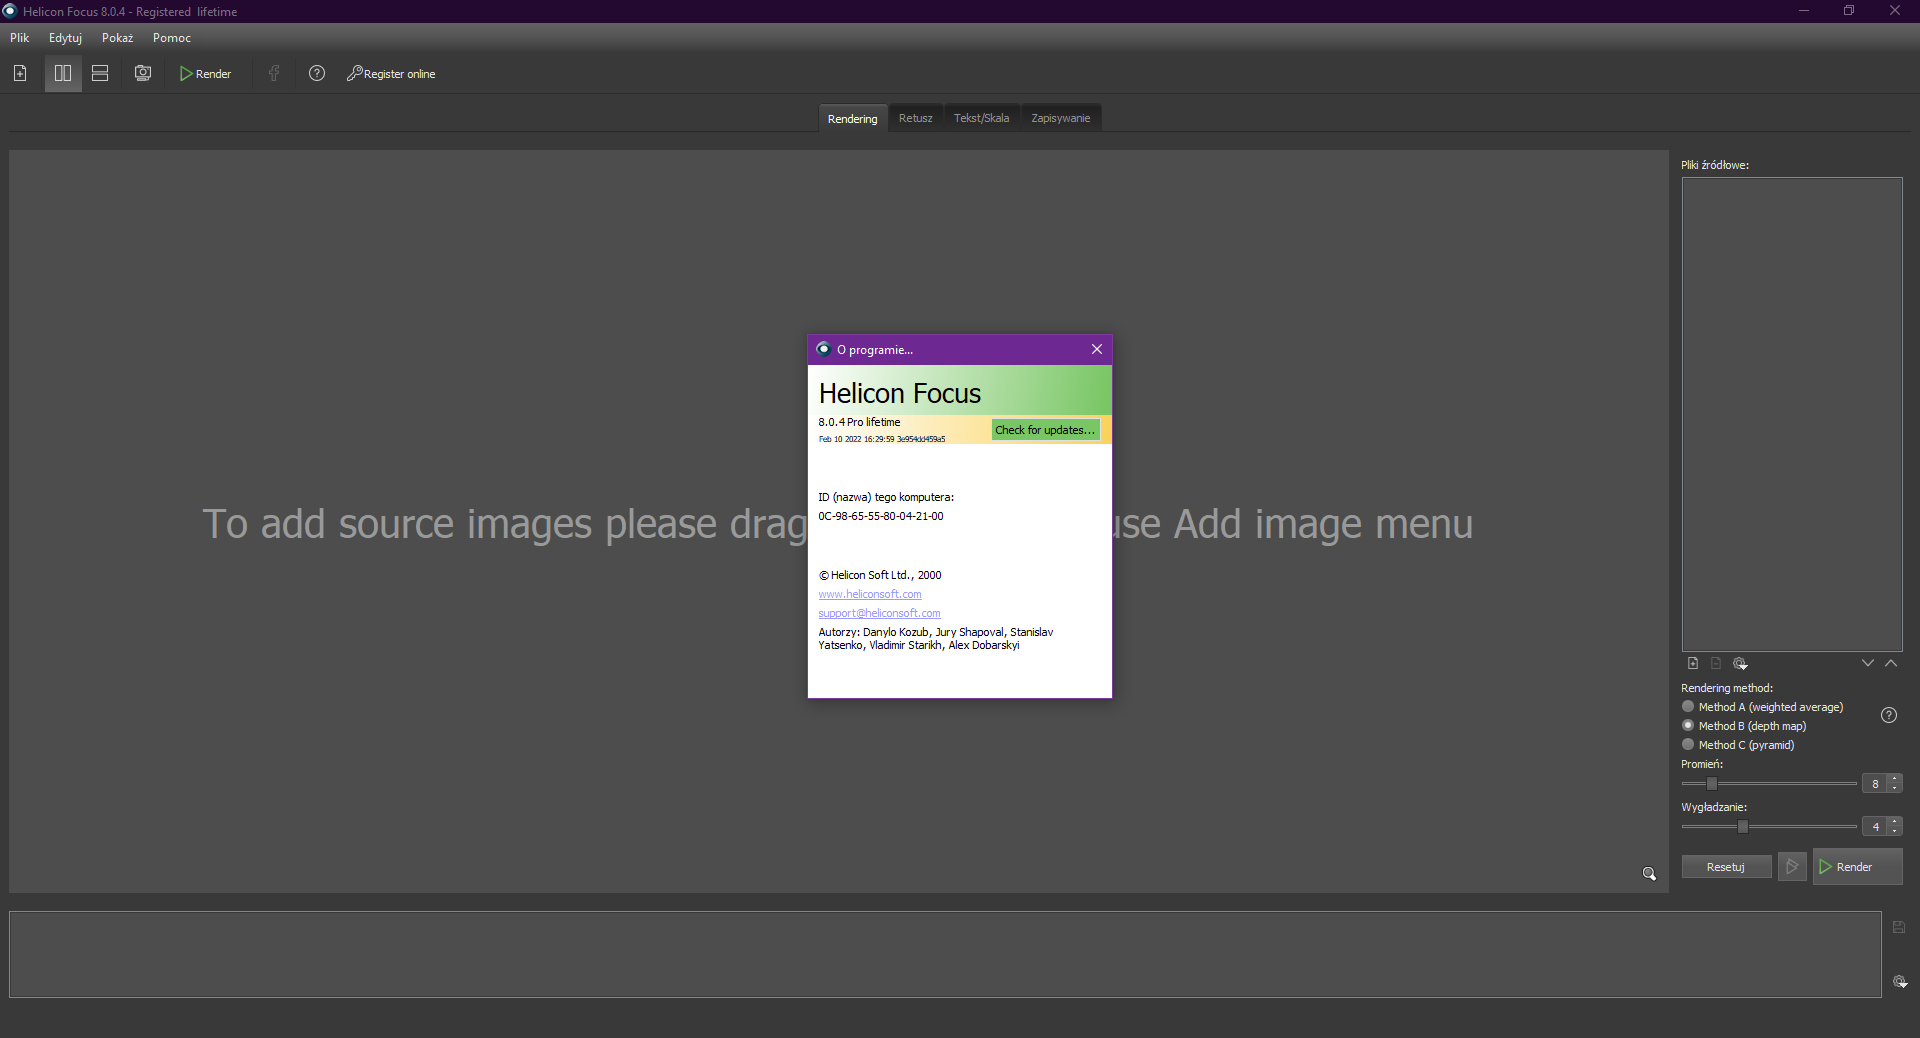Select Method C (pyramid)

click(x=1739, y=745)
